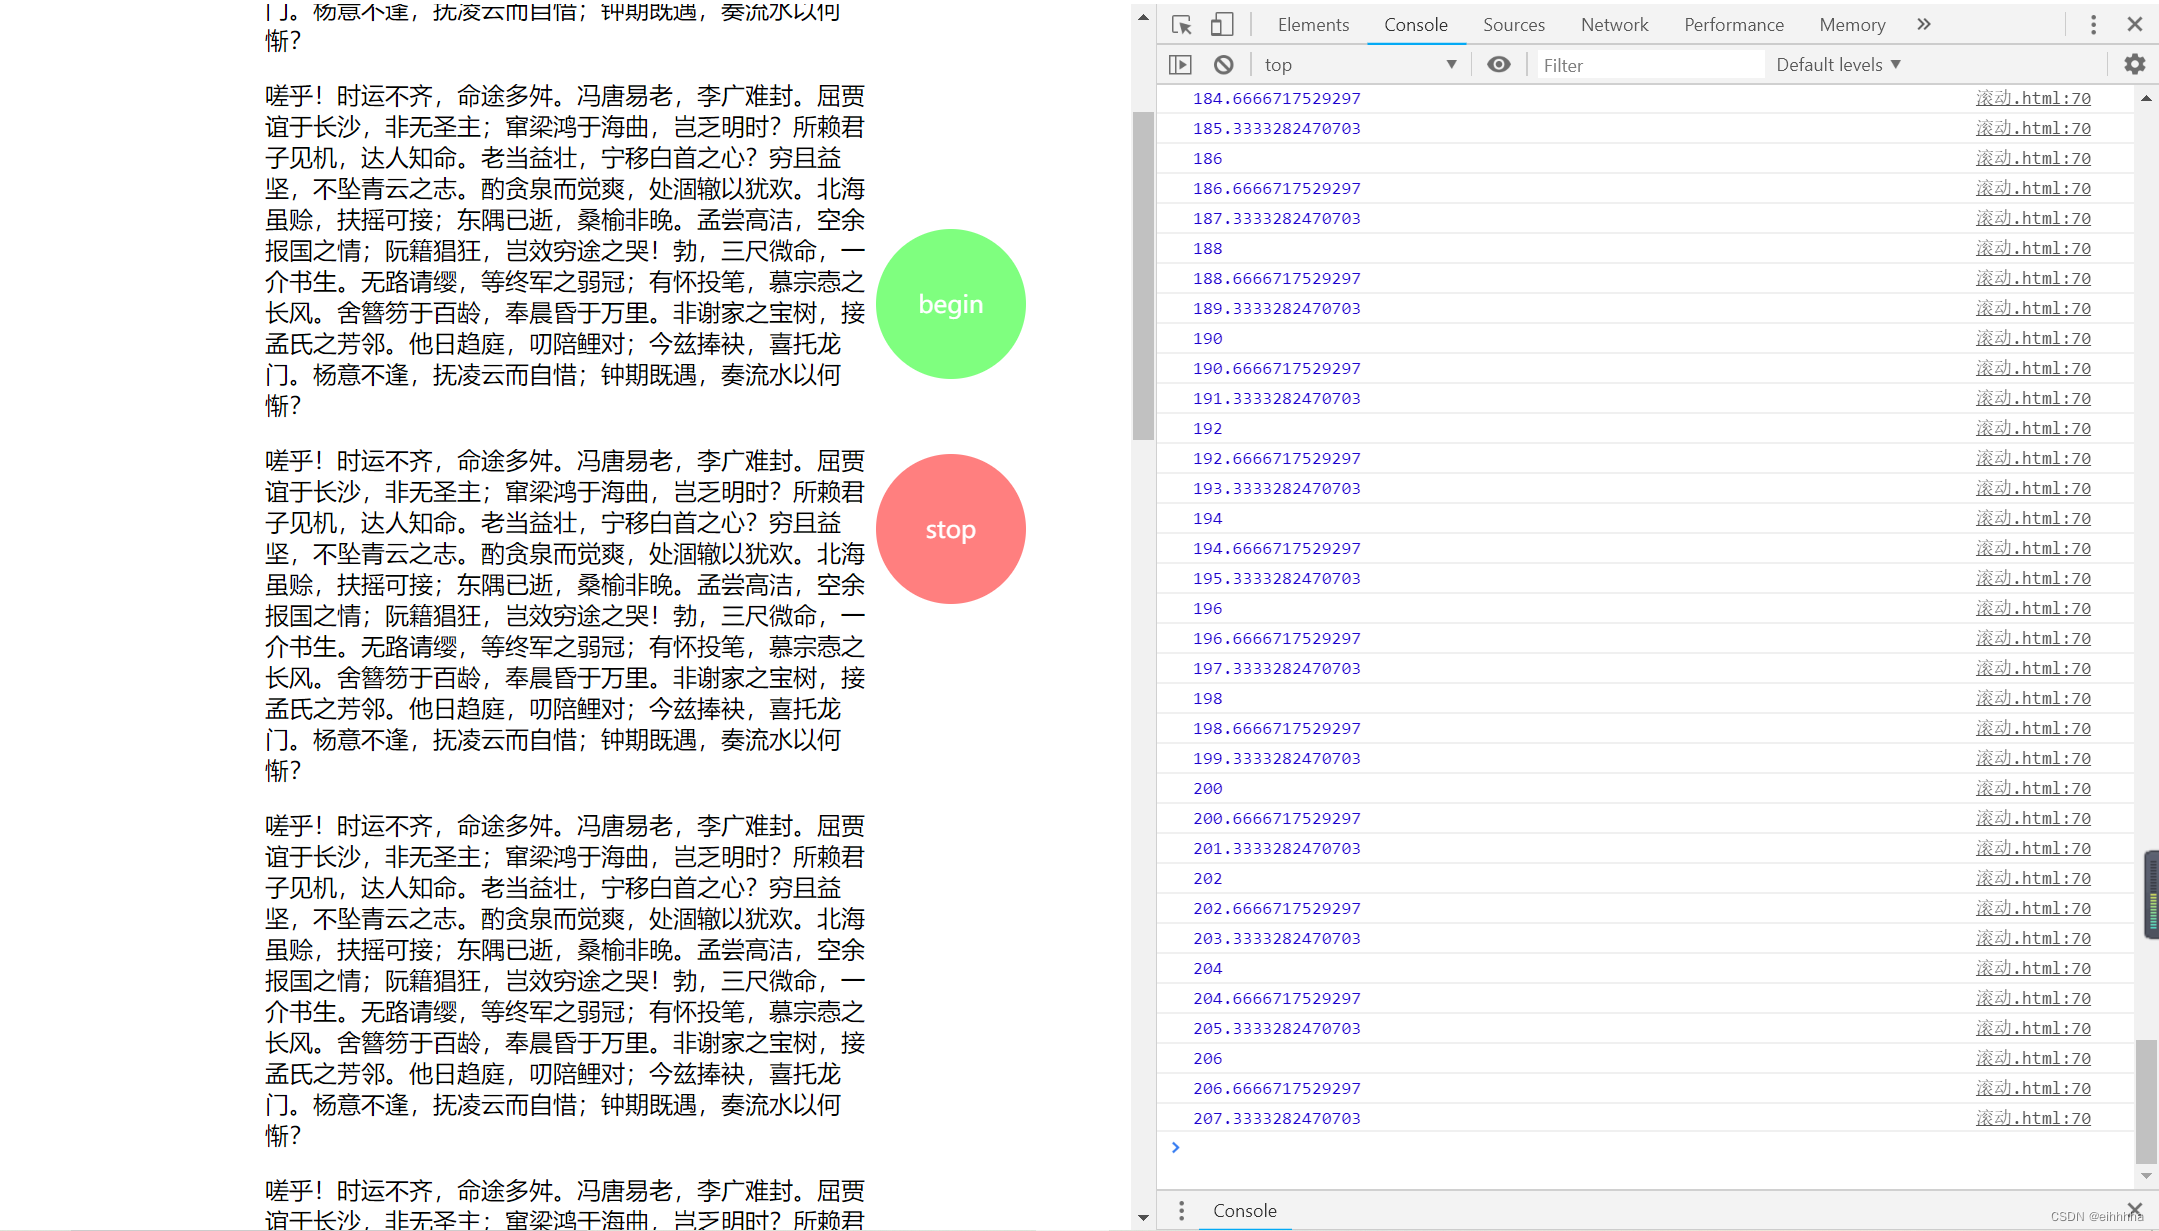Image resolution: width=2159 pixels, height=1231 pixels.
Task: Expand the top context selector dropdown
Action: (1360, 65)
